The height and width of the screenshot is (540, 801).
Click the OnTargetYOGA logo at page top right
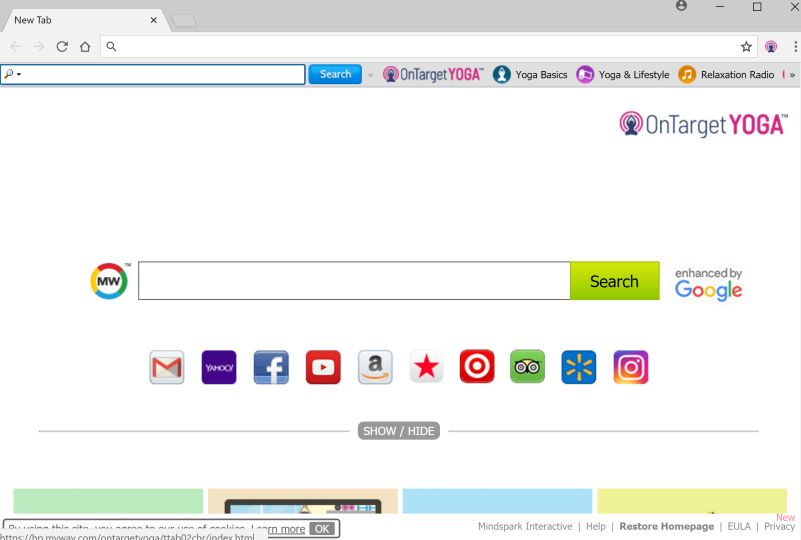(x=703, y=124)
